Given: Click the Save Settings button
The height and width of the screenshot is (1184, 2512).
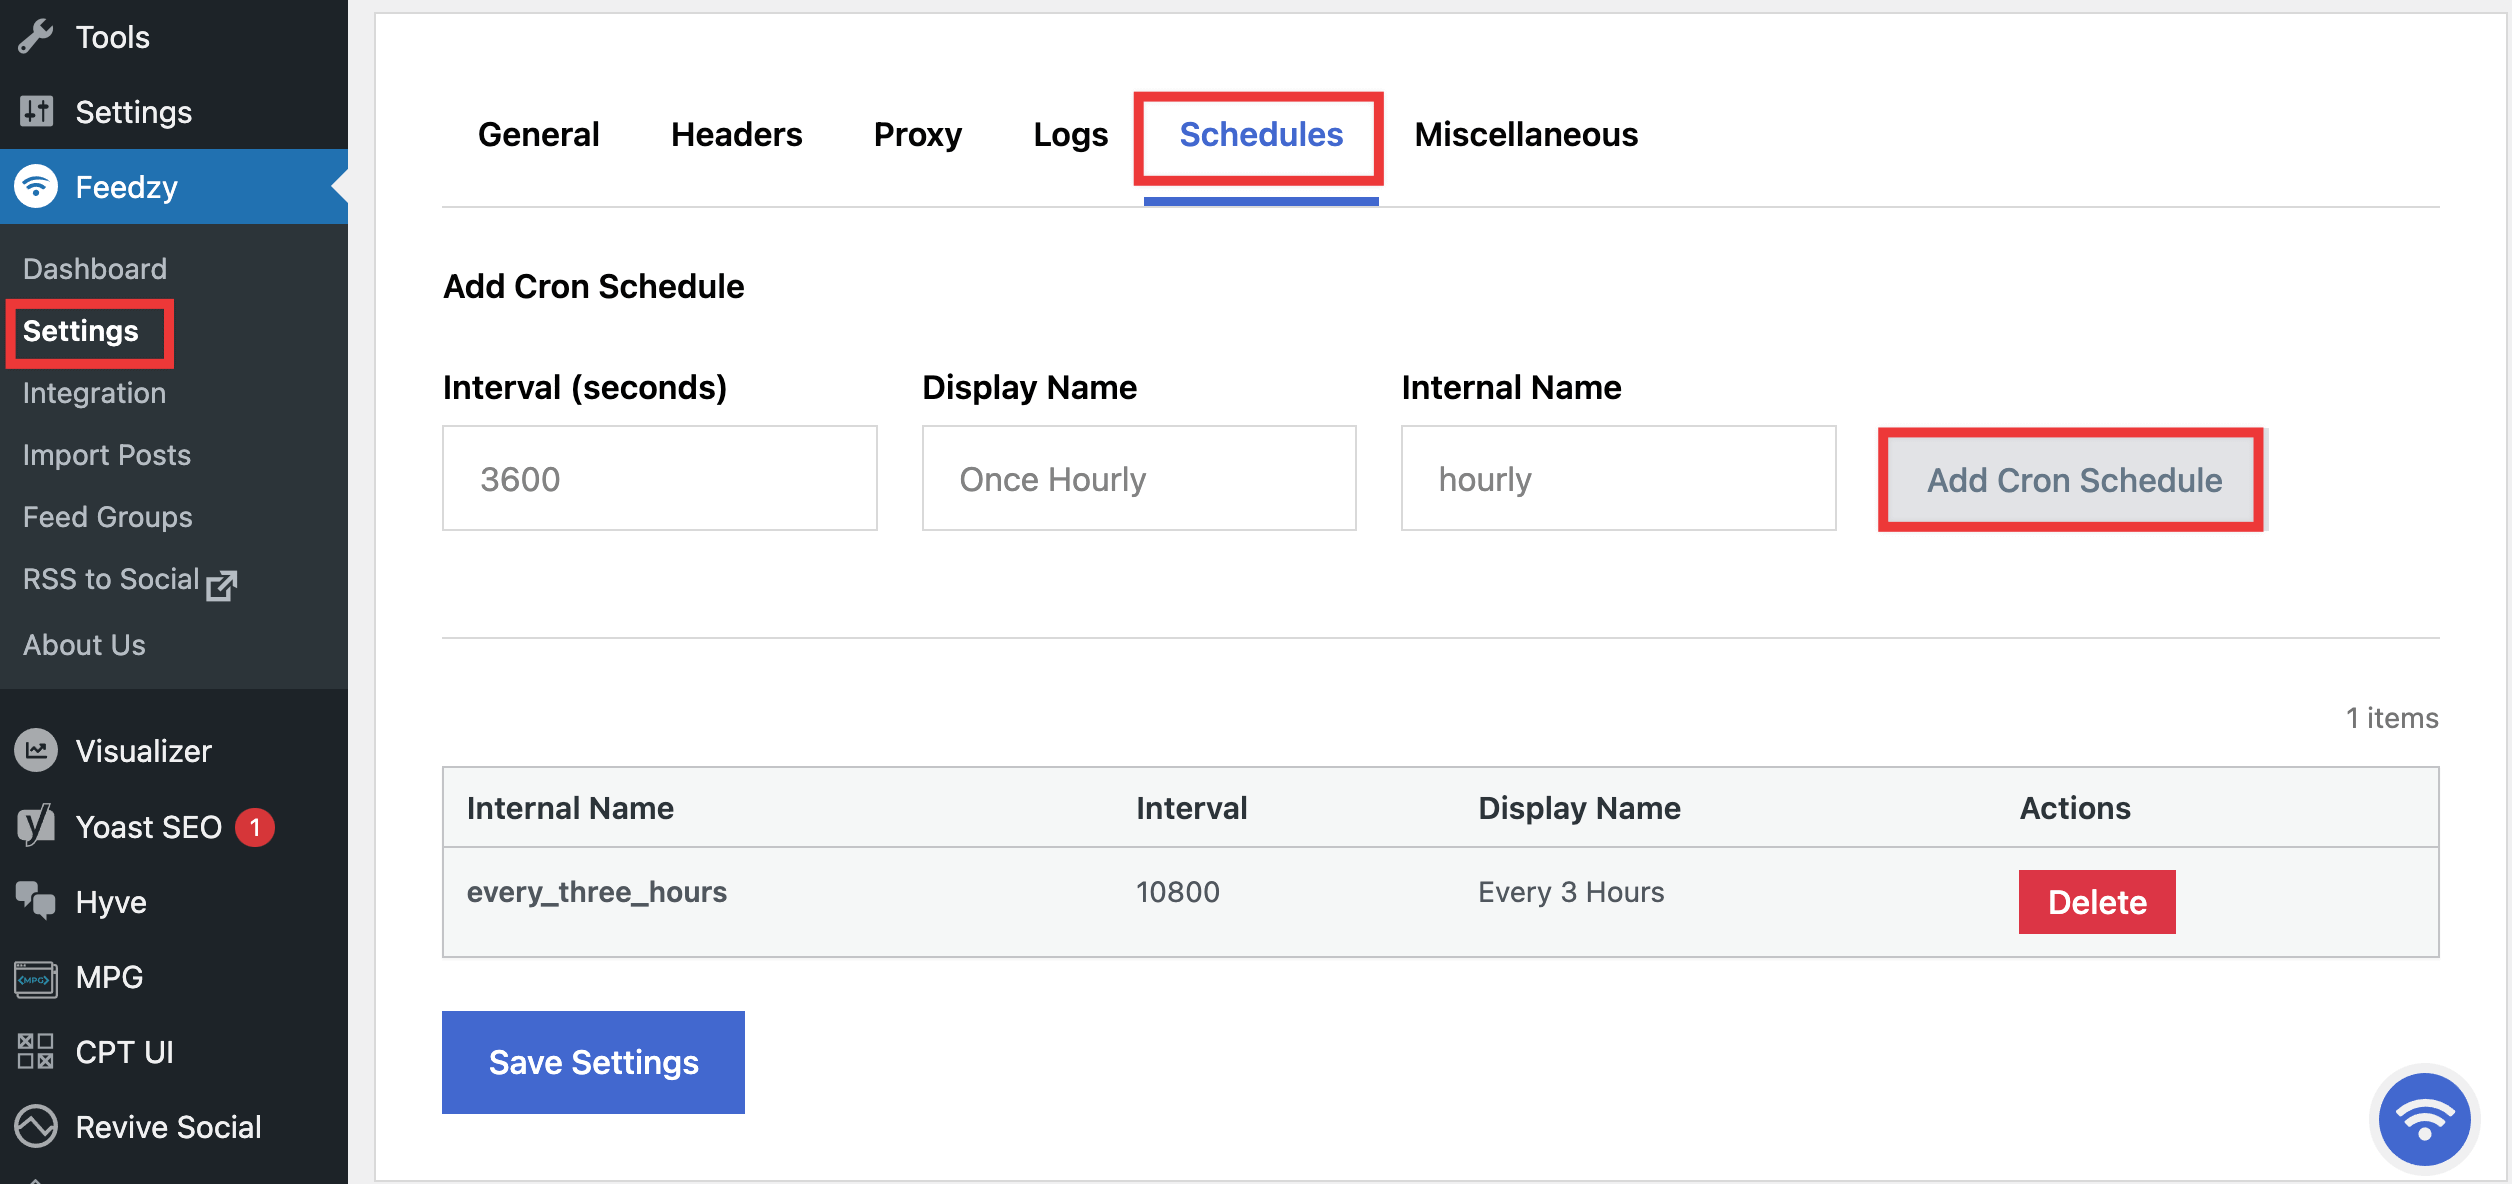Looking at the screenshot, I should click(593, 1062).
